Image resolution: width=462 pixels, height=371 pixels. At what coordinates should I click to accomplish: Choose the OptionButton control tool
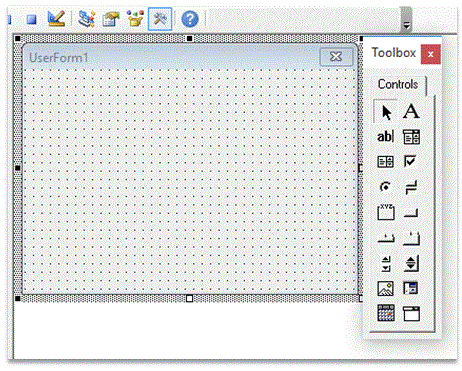tap(385, 187)
